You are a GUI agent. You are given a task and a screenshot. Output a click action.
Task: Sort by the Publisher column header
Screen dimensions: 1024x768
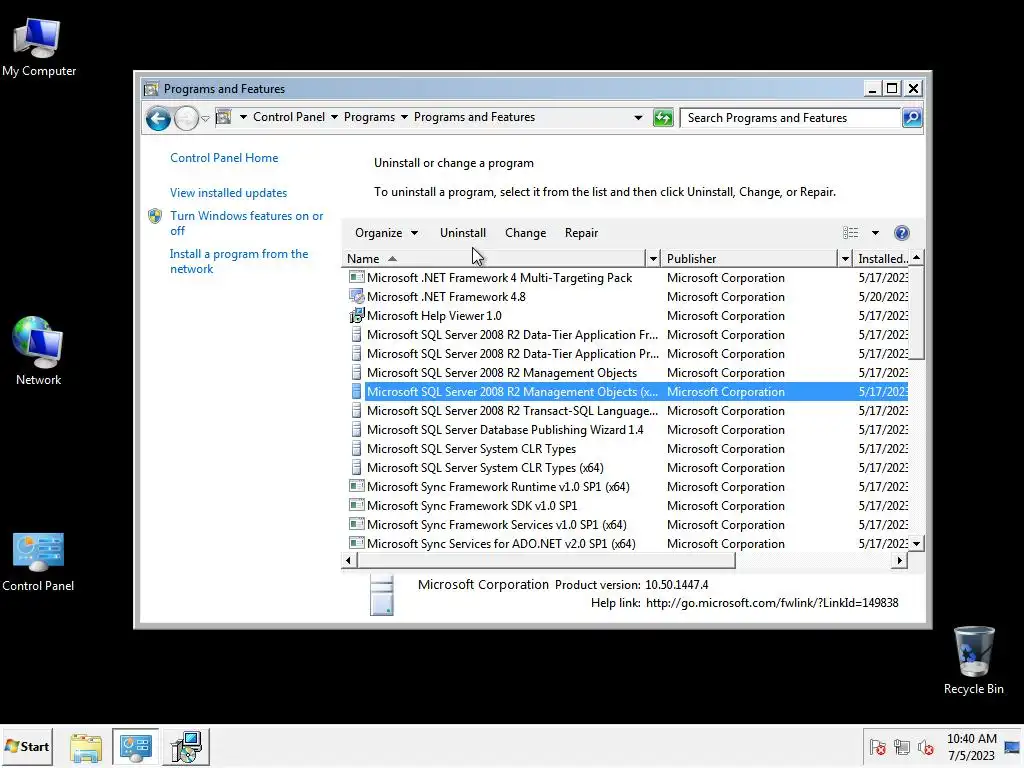[750, 259]
